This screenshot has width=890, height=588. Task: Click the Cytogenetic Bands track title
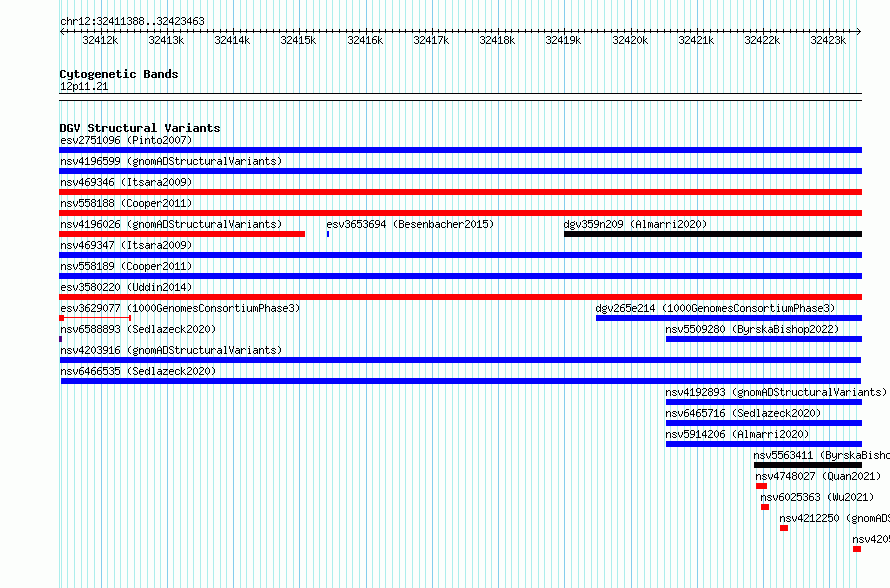pos(119,74)
